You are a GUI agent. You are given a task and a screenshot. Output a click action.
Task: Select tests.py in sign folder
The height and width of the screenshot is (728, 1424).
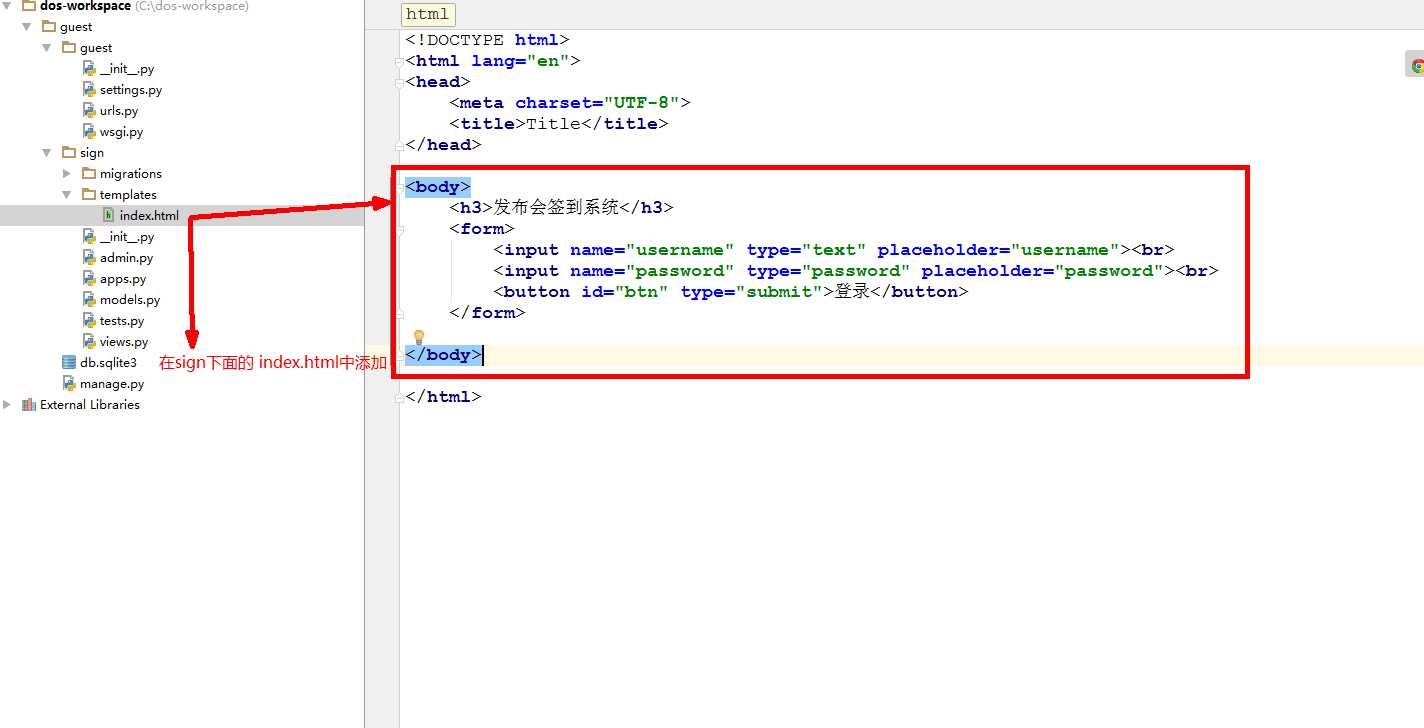tap(122, 321)
